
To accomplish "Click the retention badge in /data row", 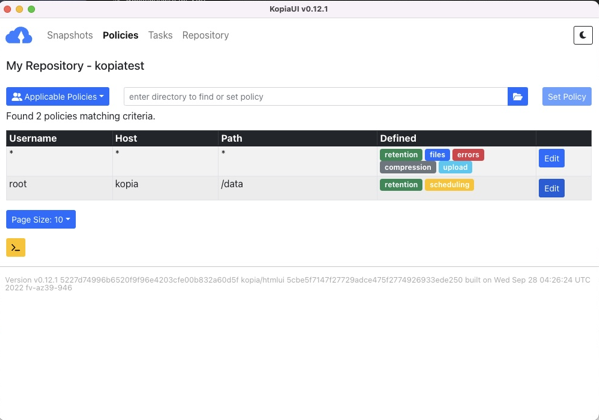I will pyautogui.click(x=401, y=185).
